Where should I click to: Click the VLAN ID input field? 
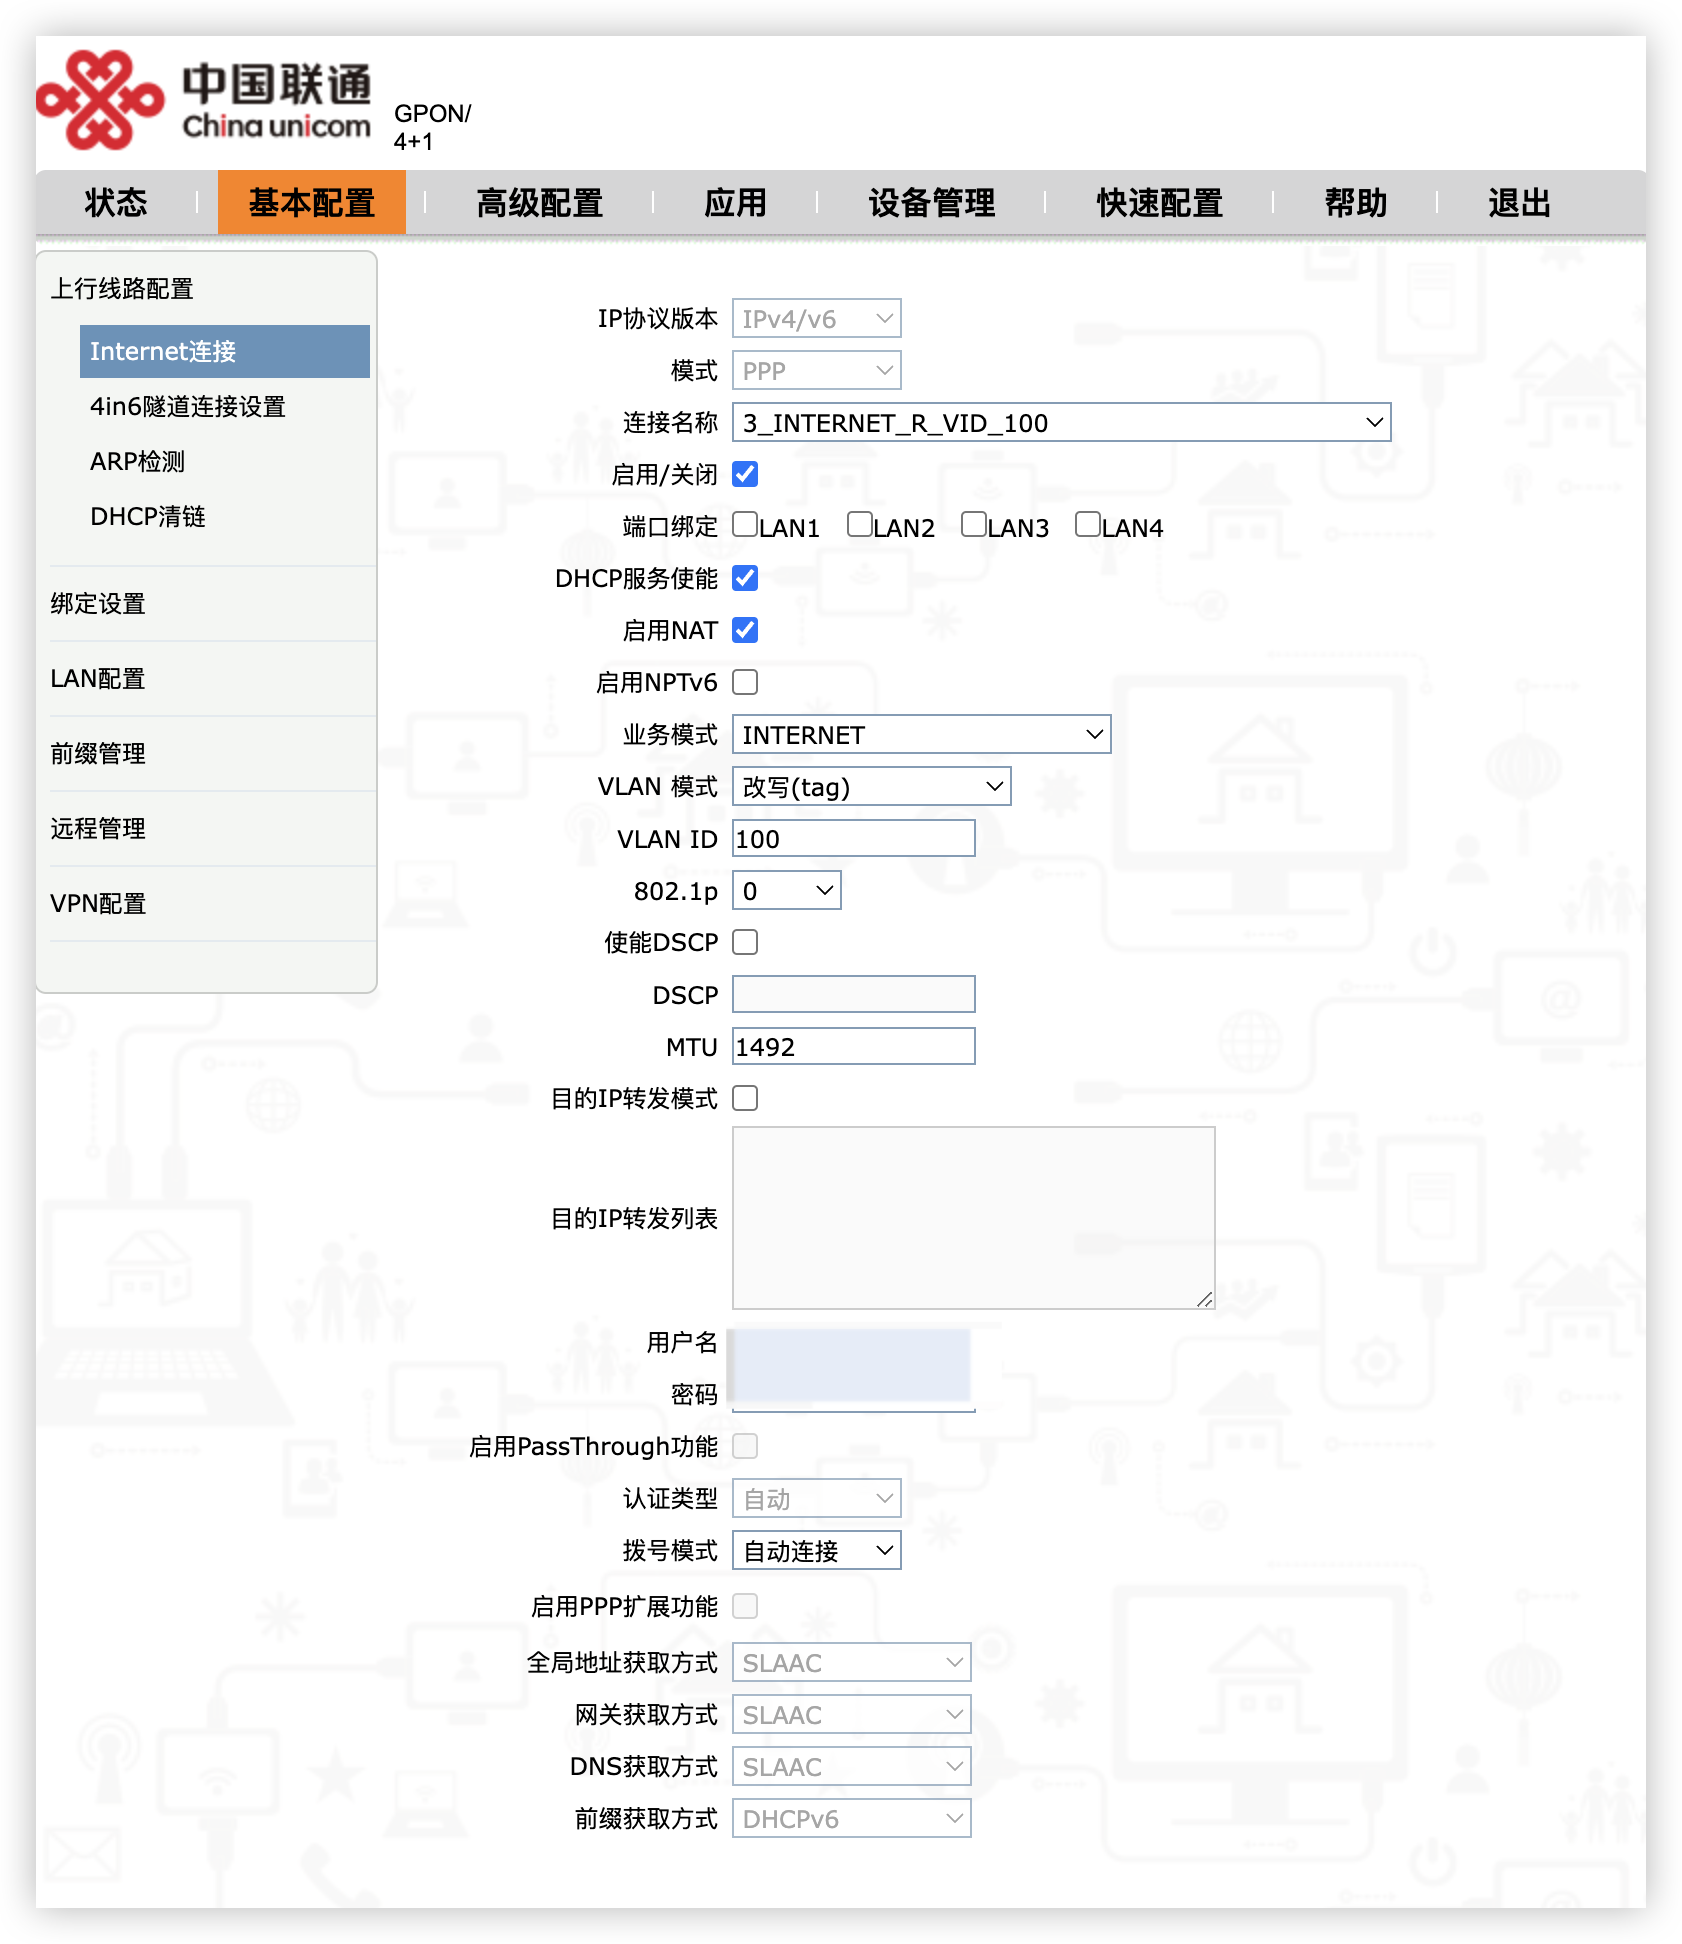coord(853,838)
